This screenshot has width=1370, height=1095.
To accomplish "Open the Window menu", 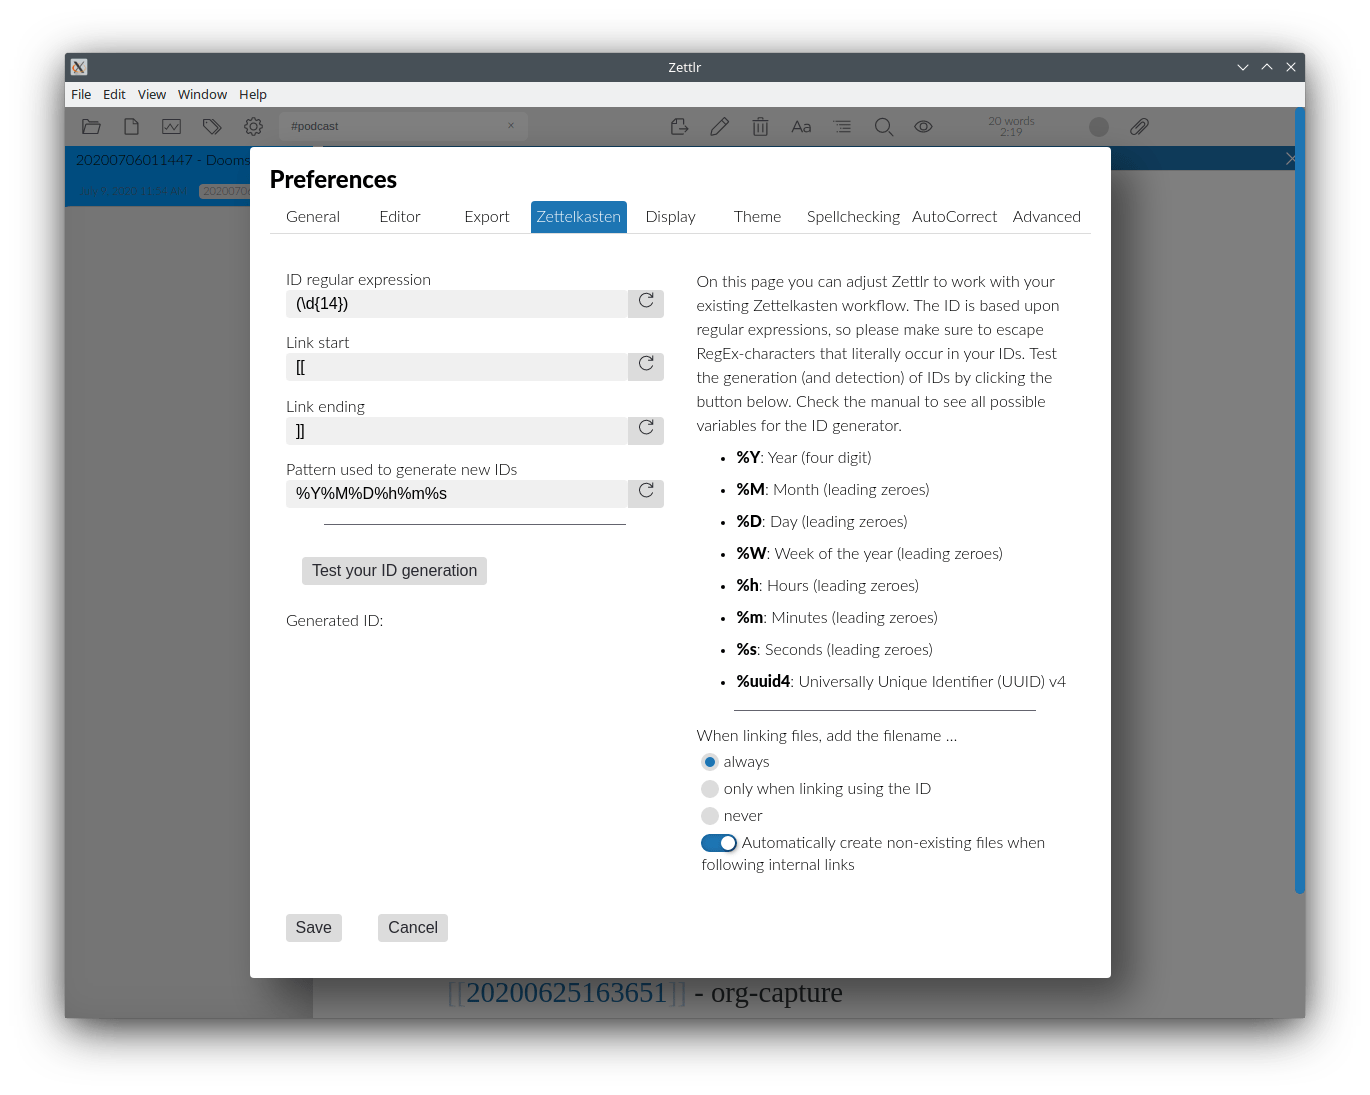I will click(203, 95).
